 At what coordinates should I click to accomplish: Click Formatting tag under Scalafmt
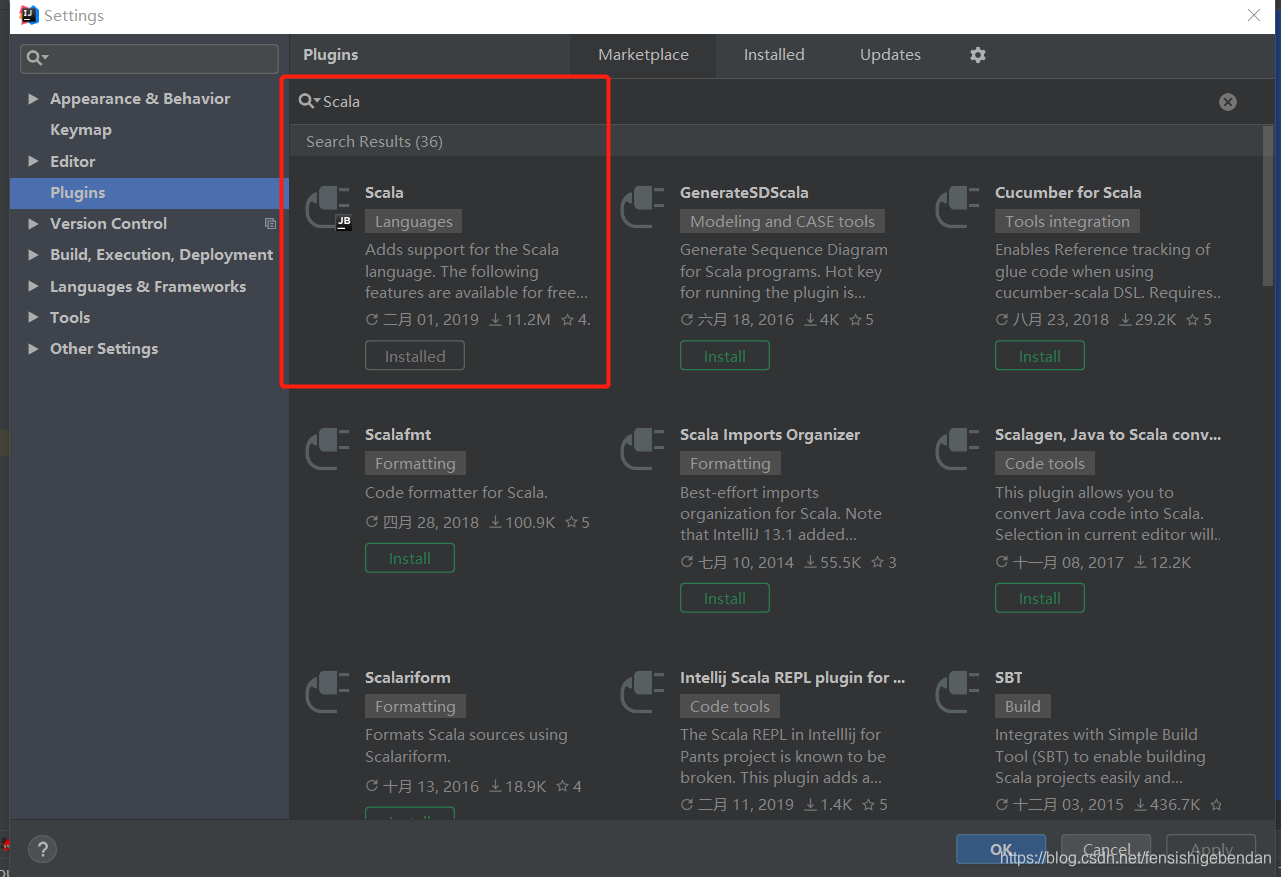coord(415,464)
